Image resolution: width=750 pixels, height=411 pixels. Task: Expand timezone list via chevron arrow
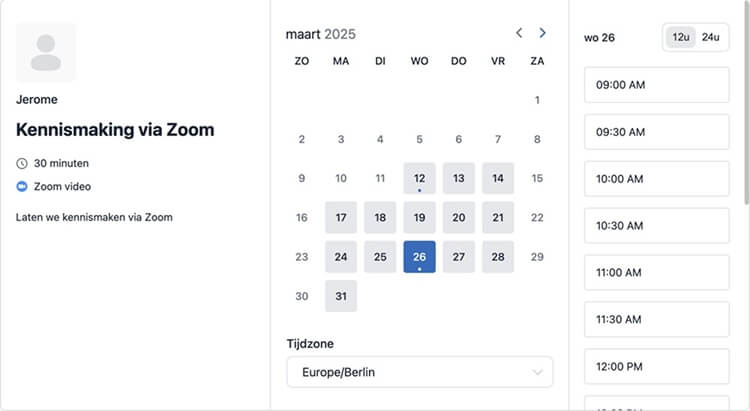tap(538, 372)
